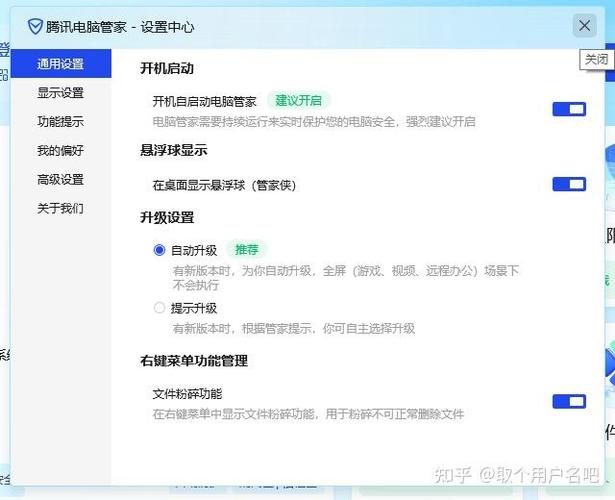The width and height of the screenshot is (615, 500).
Task: Show the 关于我们 page
Action: pos(60,209)
